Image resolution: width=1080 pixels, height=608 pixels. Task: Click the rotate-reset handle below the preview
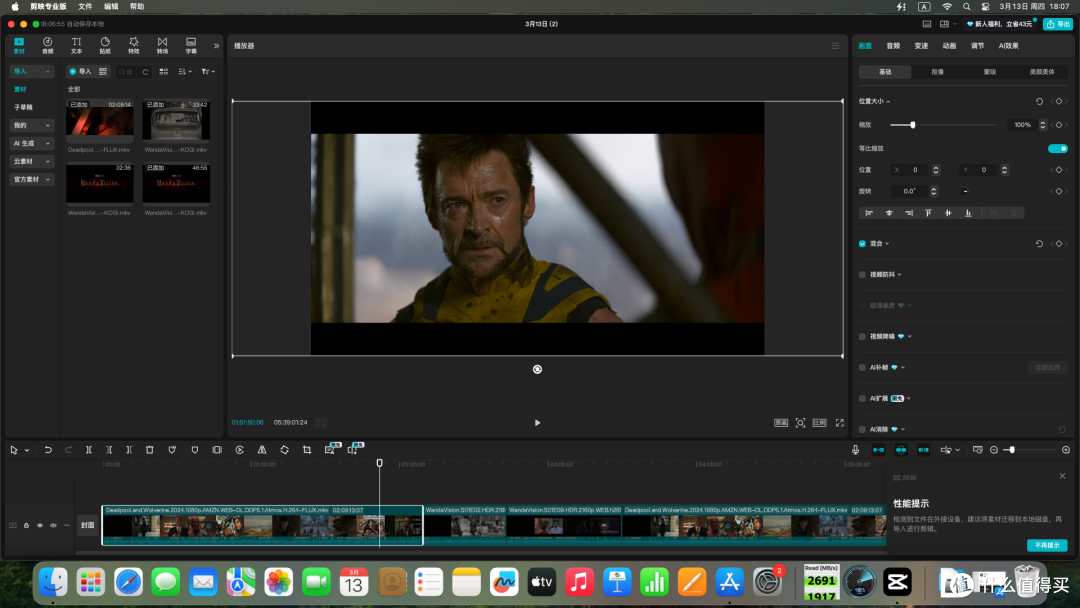[x=537, y=369]
